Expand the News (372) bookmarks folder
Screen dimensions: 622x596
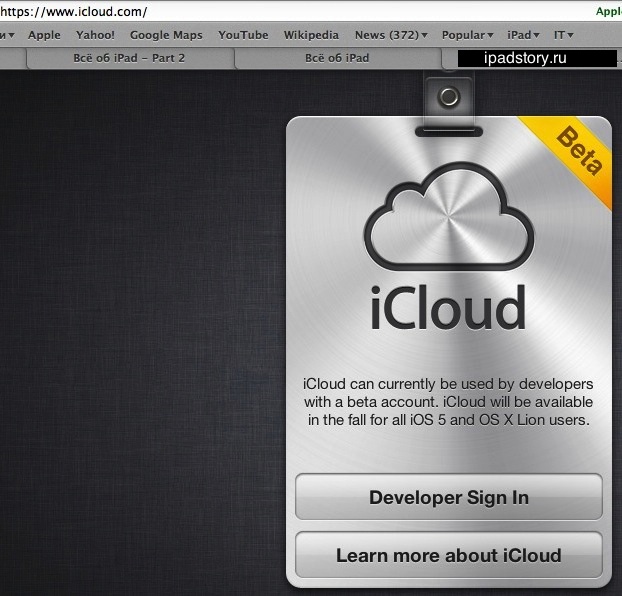pos(390,35)
